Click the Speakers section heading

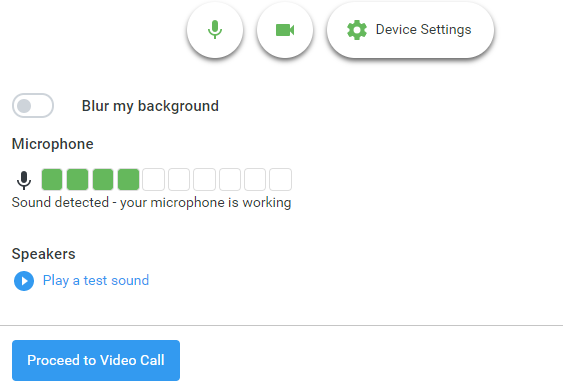click(43, 254)
